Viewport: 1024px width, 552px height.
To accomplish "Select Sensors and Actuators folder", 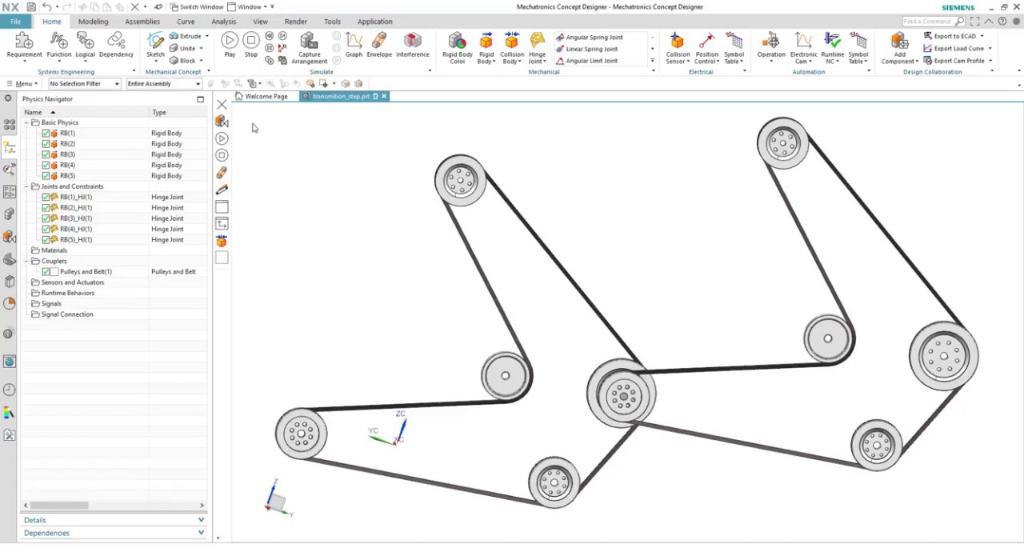I will pos(72,283).
